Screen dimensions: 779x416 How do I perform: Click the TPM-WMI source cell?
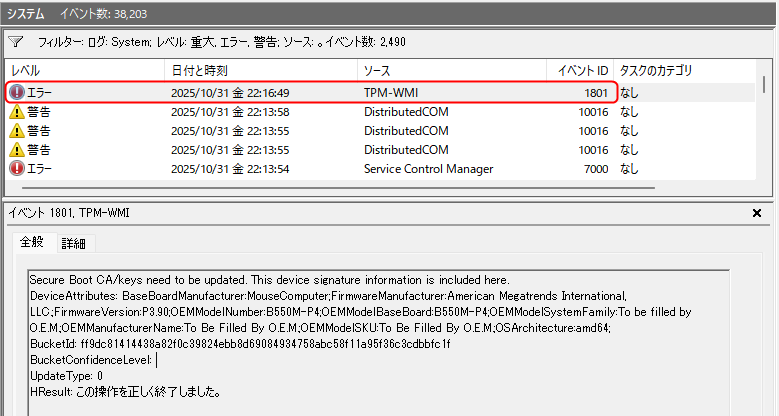click(392, 93)
